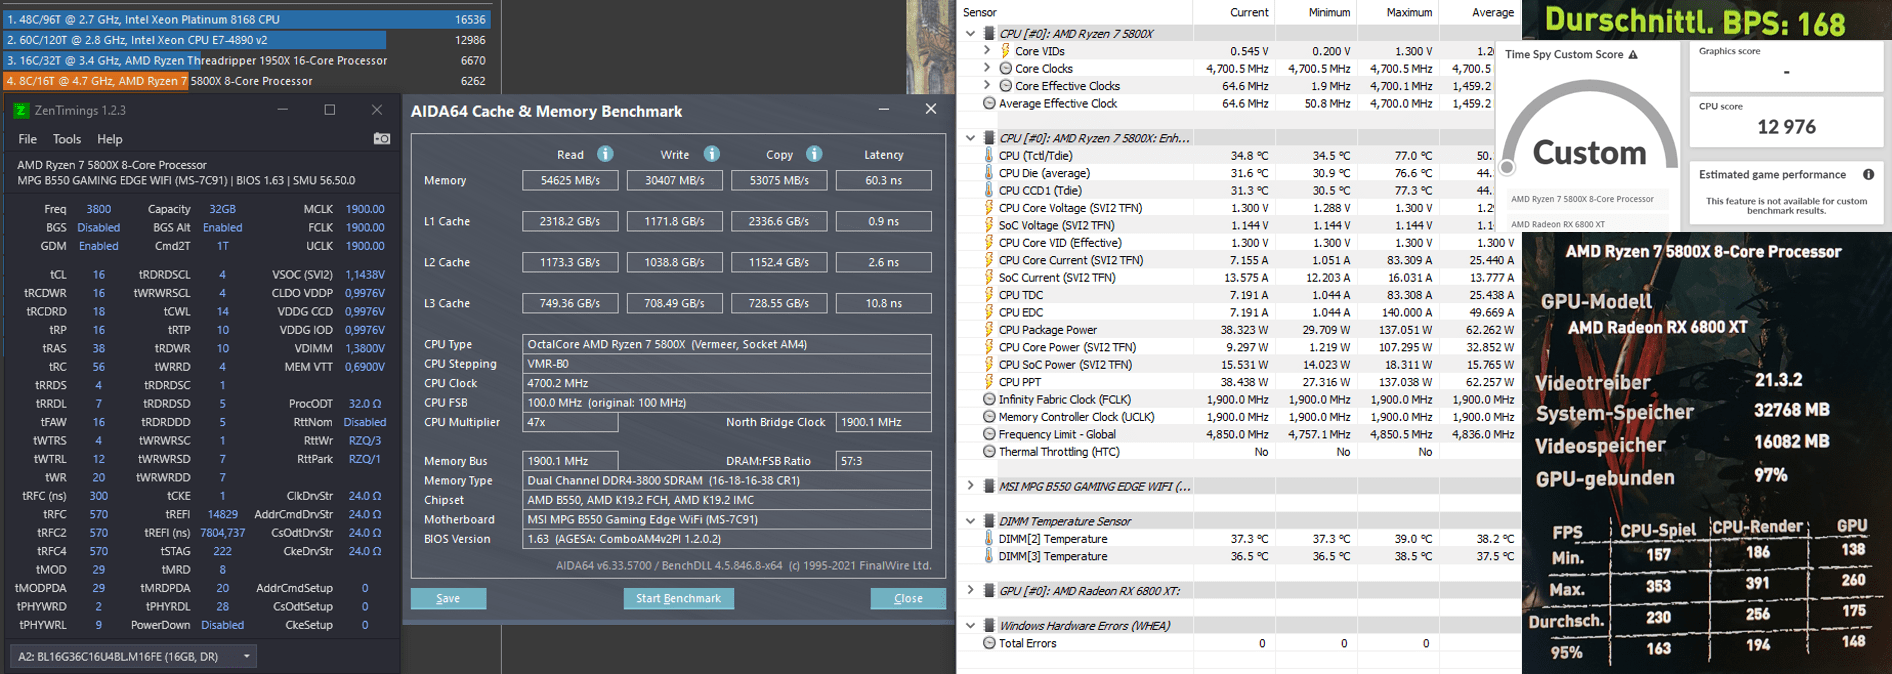Click the ZenTimings camera screenshot icon
Image resolution: width=1892 pixels, height=674 pixels.
coord(382,139)
